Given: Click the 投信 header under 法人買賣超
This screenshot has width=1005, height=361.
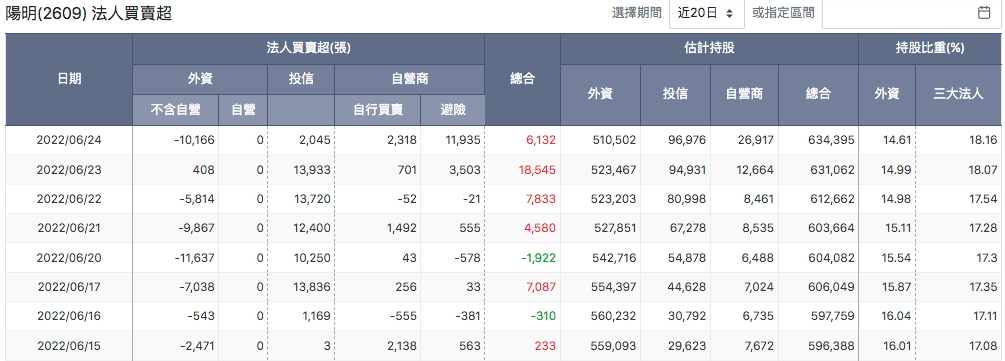Looking at the screenshot, I should tap(301, 79).
